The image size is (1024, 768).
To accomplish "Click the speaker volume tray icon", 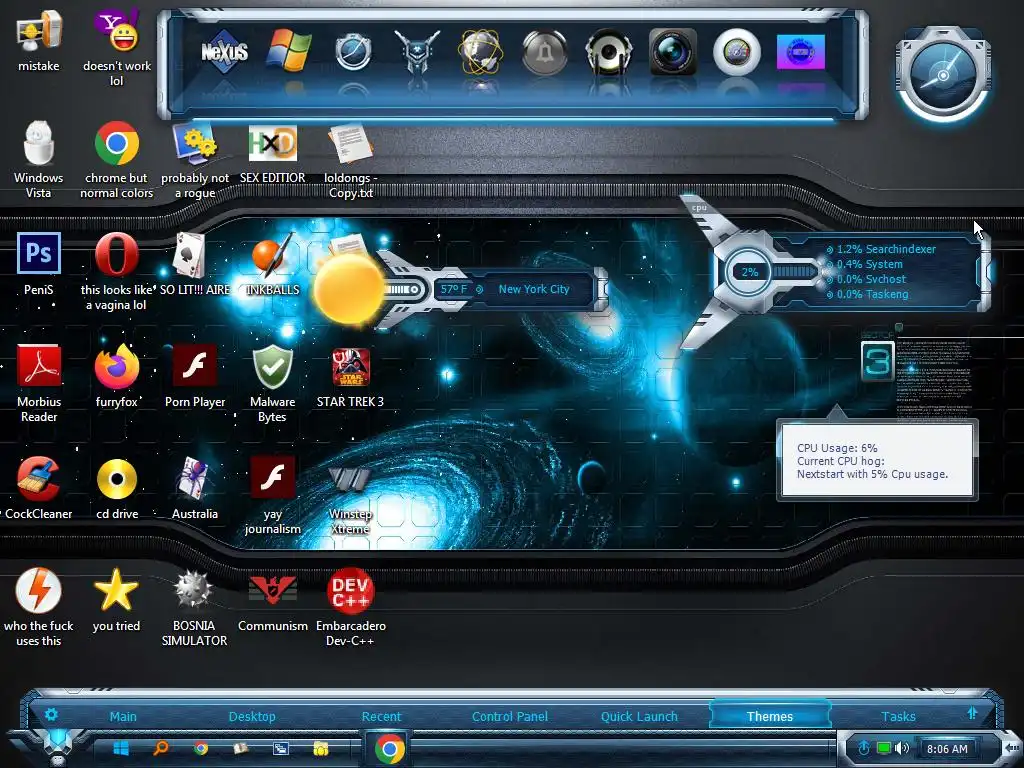I will [x=902, y=748].
